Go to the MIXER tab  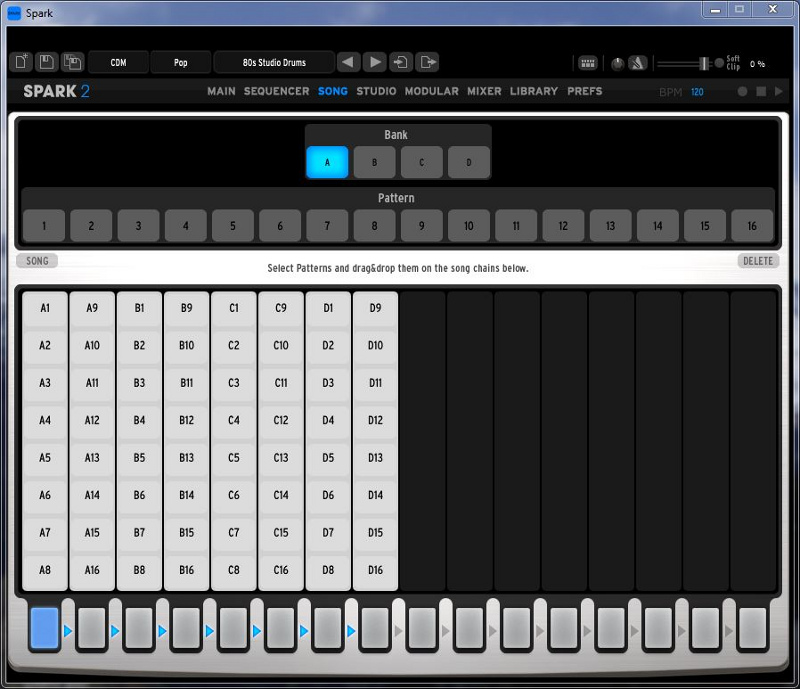click(484, 91)
